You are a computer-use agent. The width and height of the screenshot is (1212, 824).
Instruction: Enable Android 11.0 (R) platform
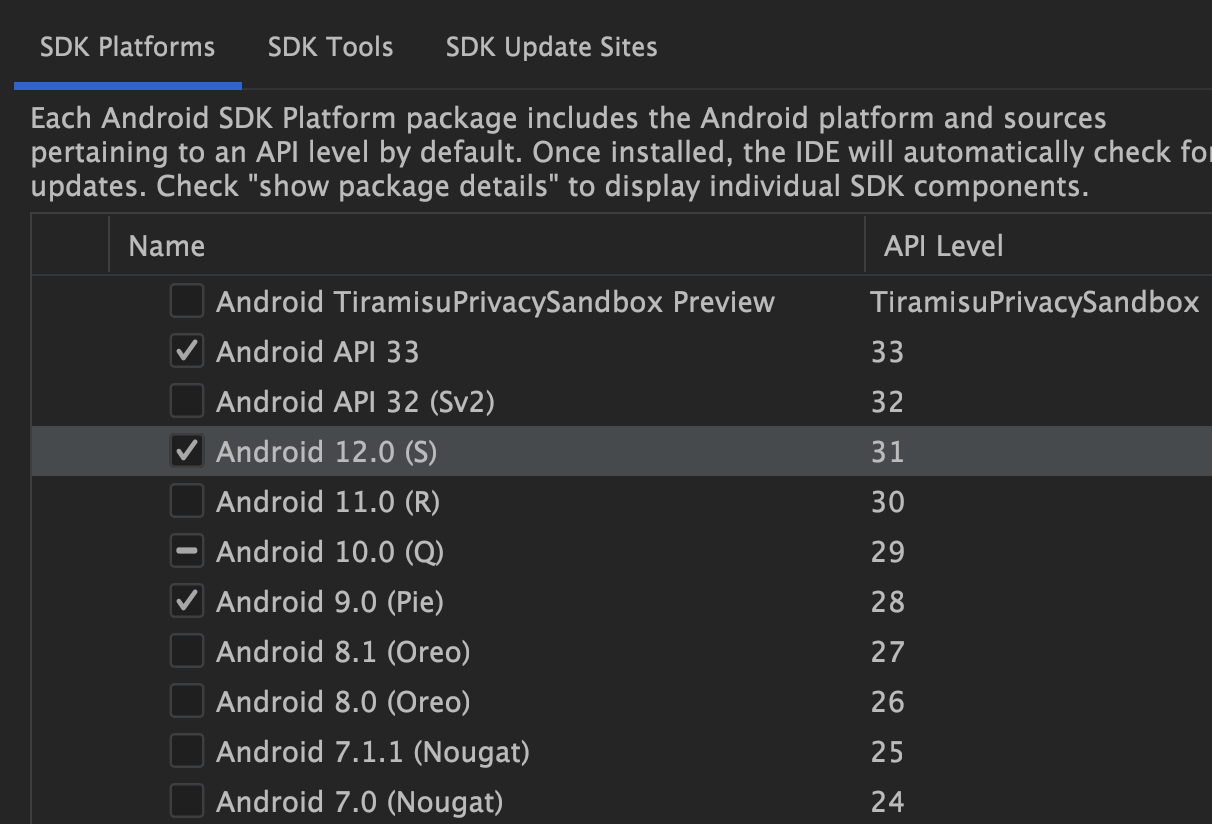186,501
